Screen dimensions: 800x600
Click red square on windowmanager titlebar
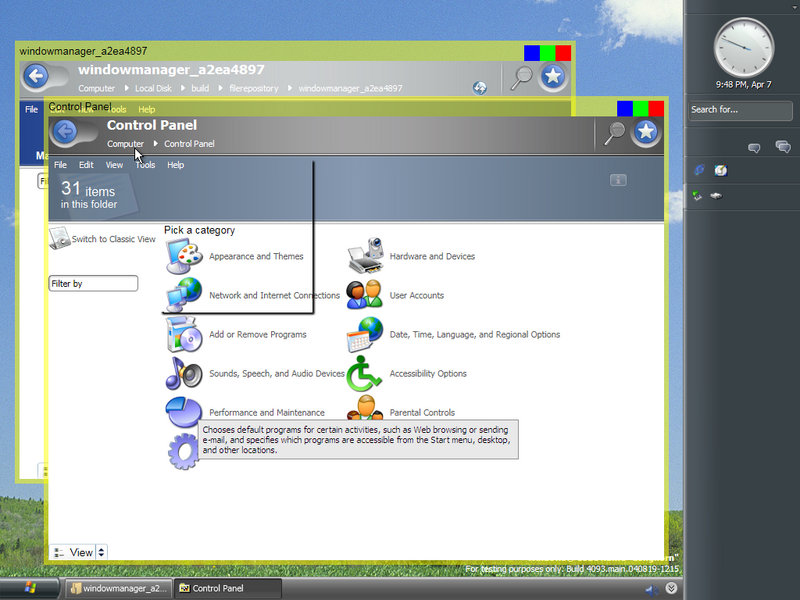(x=563, y=53)
